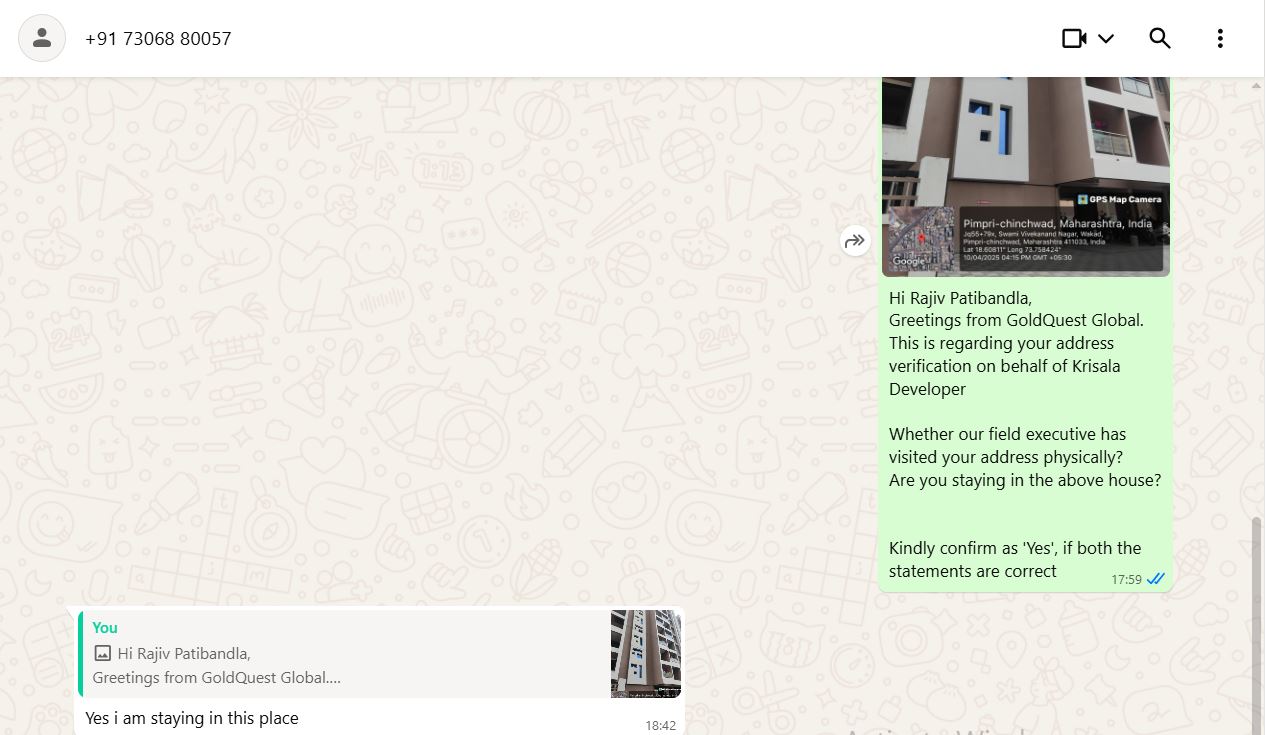Click the quoted reply building thumbnail
Image resolution: width=1265 pixels, height=735 pixels.
click(x=646, y=653)
